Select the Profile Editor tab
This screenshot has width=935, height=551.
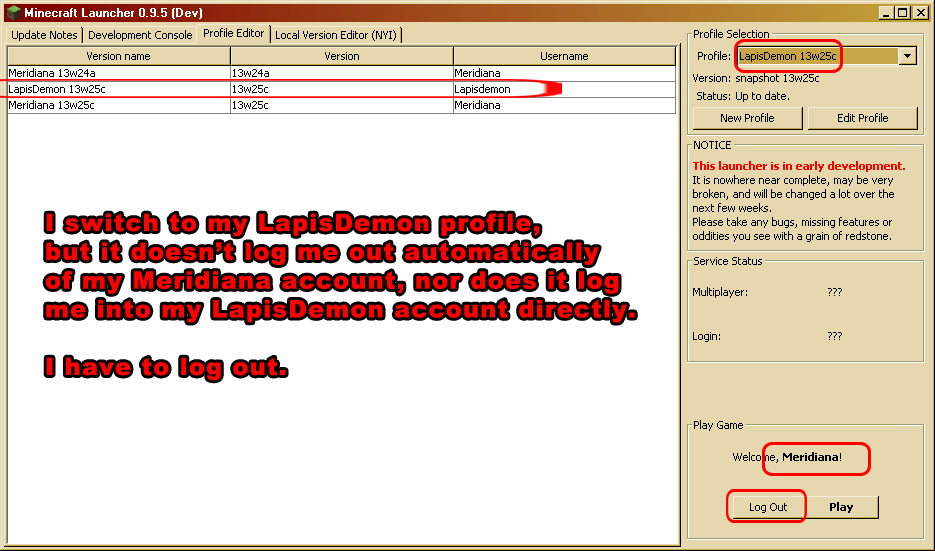click(233, 33)
